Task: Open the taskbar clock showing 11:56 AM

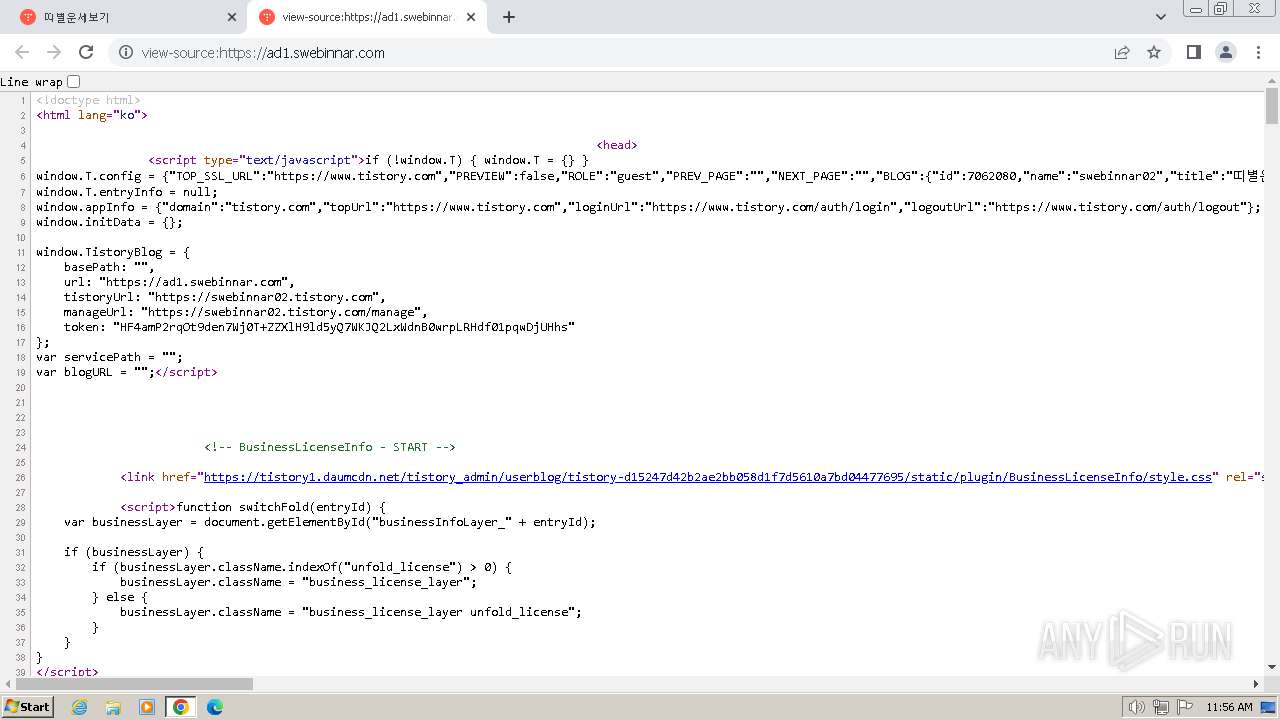Action: pos(1229,707)
